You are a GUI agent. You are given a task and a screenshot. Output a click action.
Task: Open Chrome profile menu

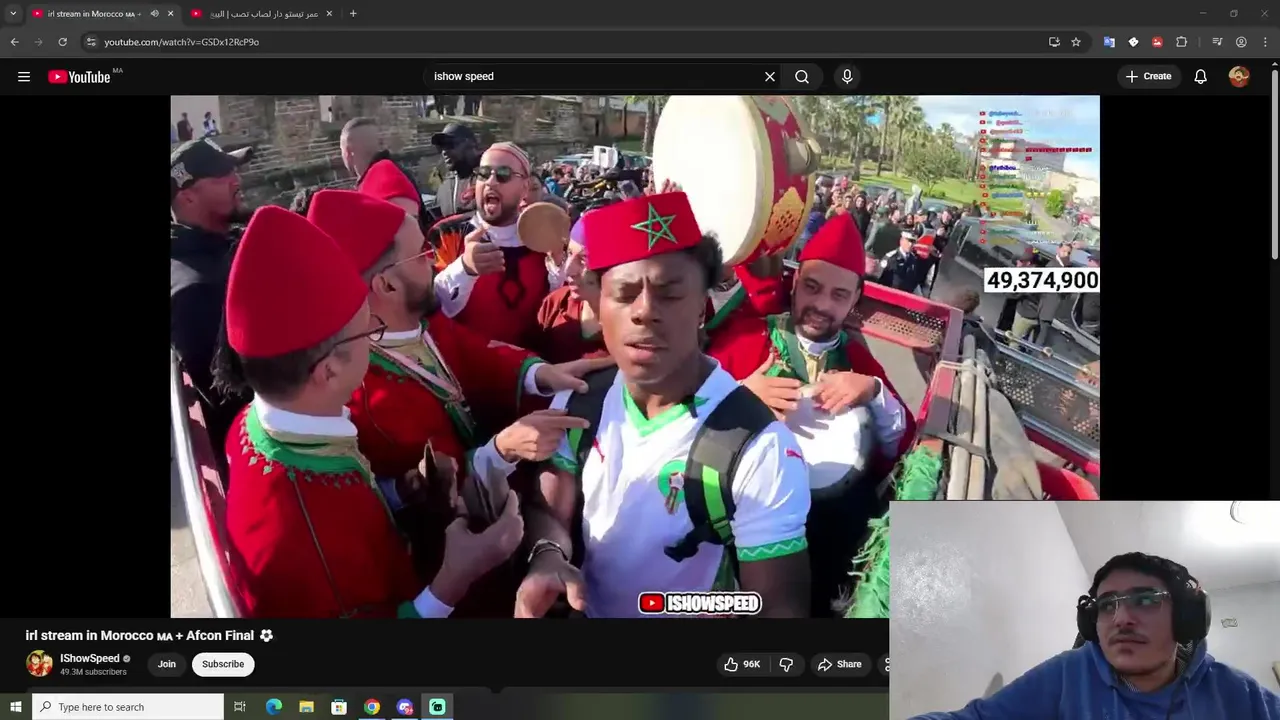pyautogui.click(x=1241, y=42)
